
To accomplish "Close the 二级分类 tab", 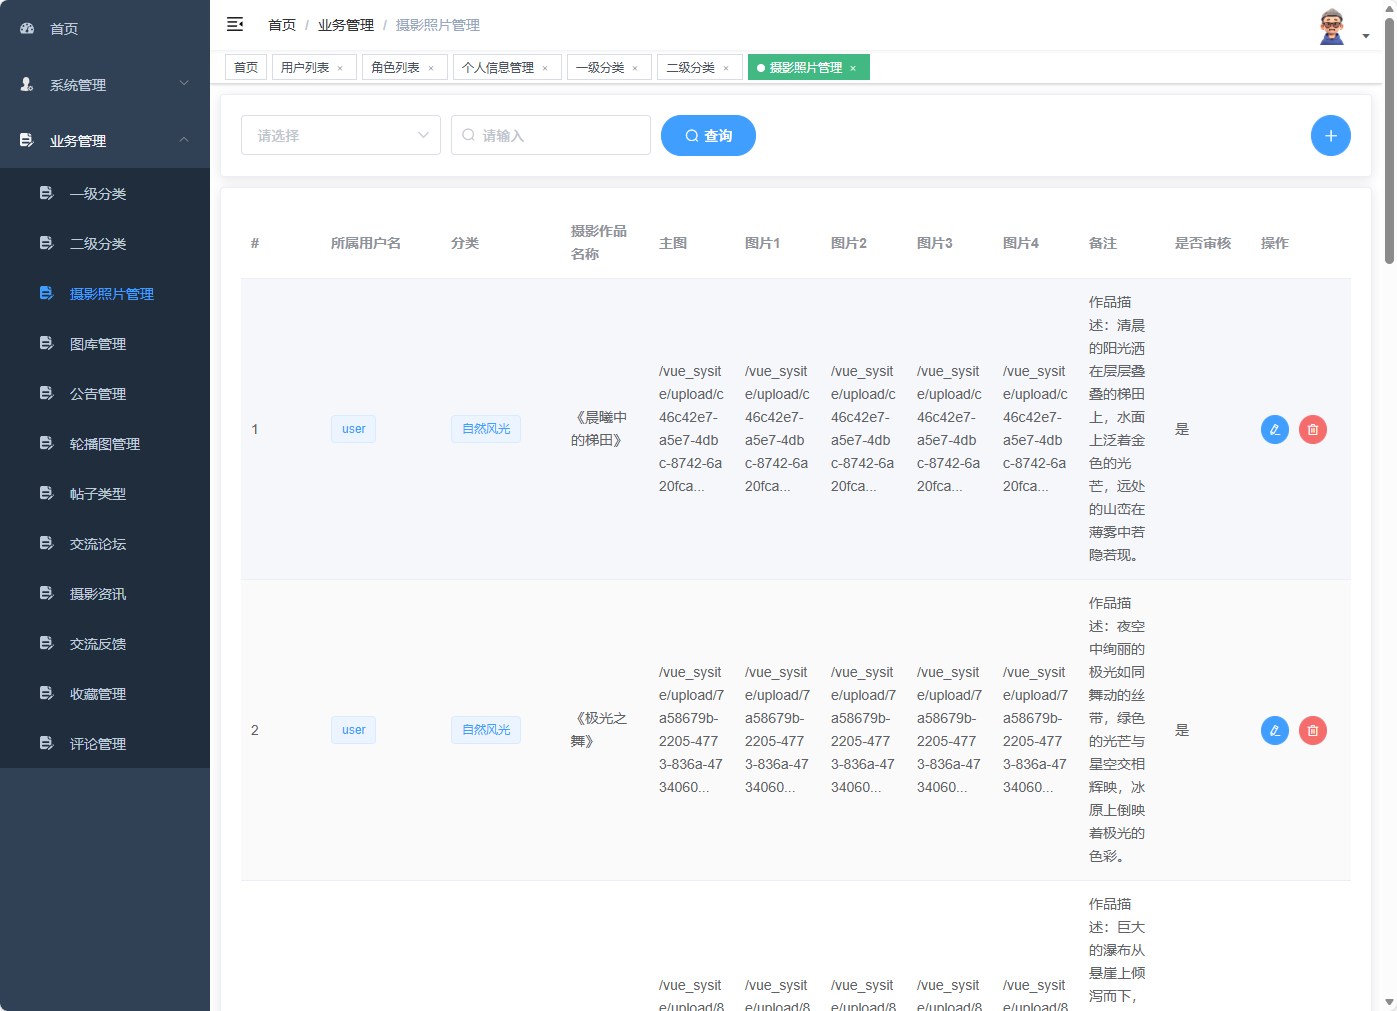I will pos(726,68).
